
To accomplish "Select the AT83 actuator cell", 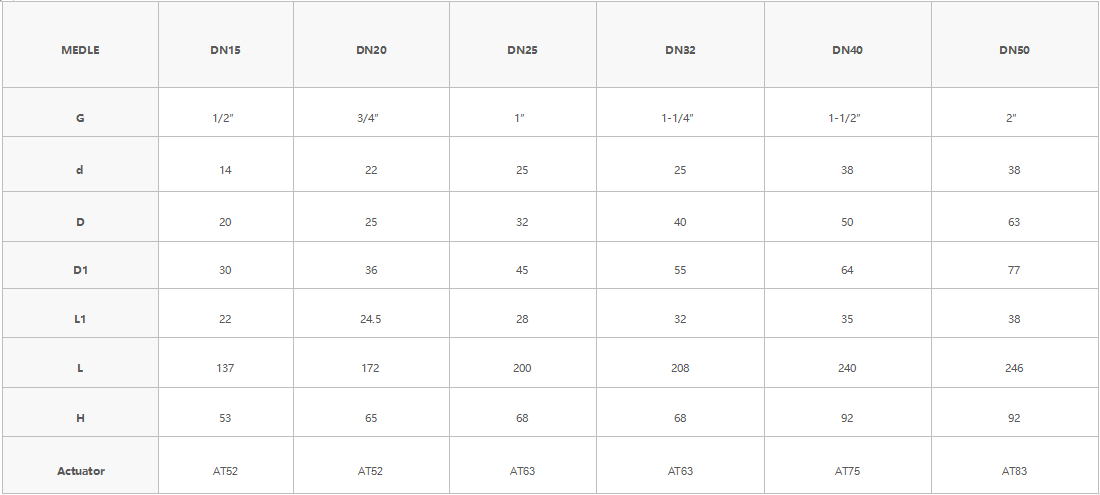I will tap(1014, 471).
